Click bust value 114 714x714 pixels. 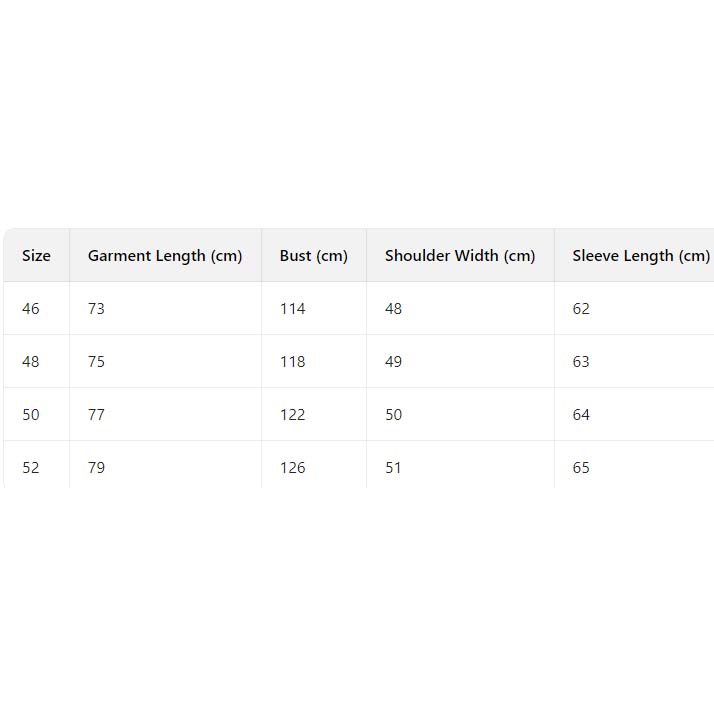coord(292,309)
